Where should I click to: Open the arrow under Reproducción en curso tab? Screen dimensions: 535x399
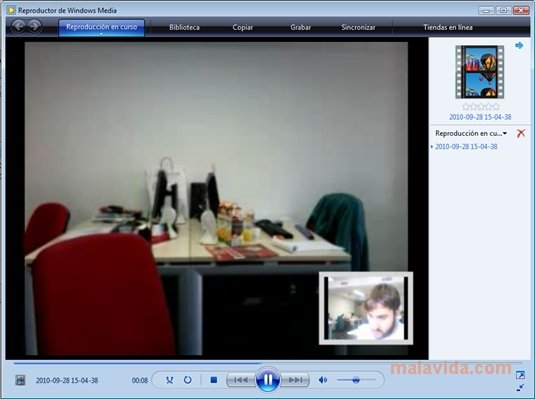coord(101,34)
